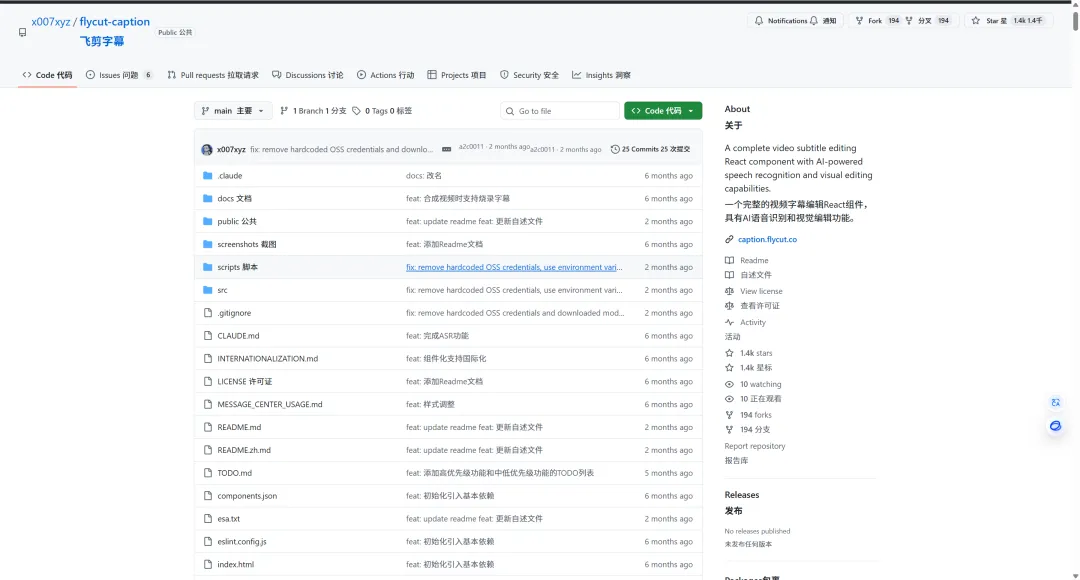Open components.json file
This screenshot has height=580, width=1080.
tap(247, 495)
